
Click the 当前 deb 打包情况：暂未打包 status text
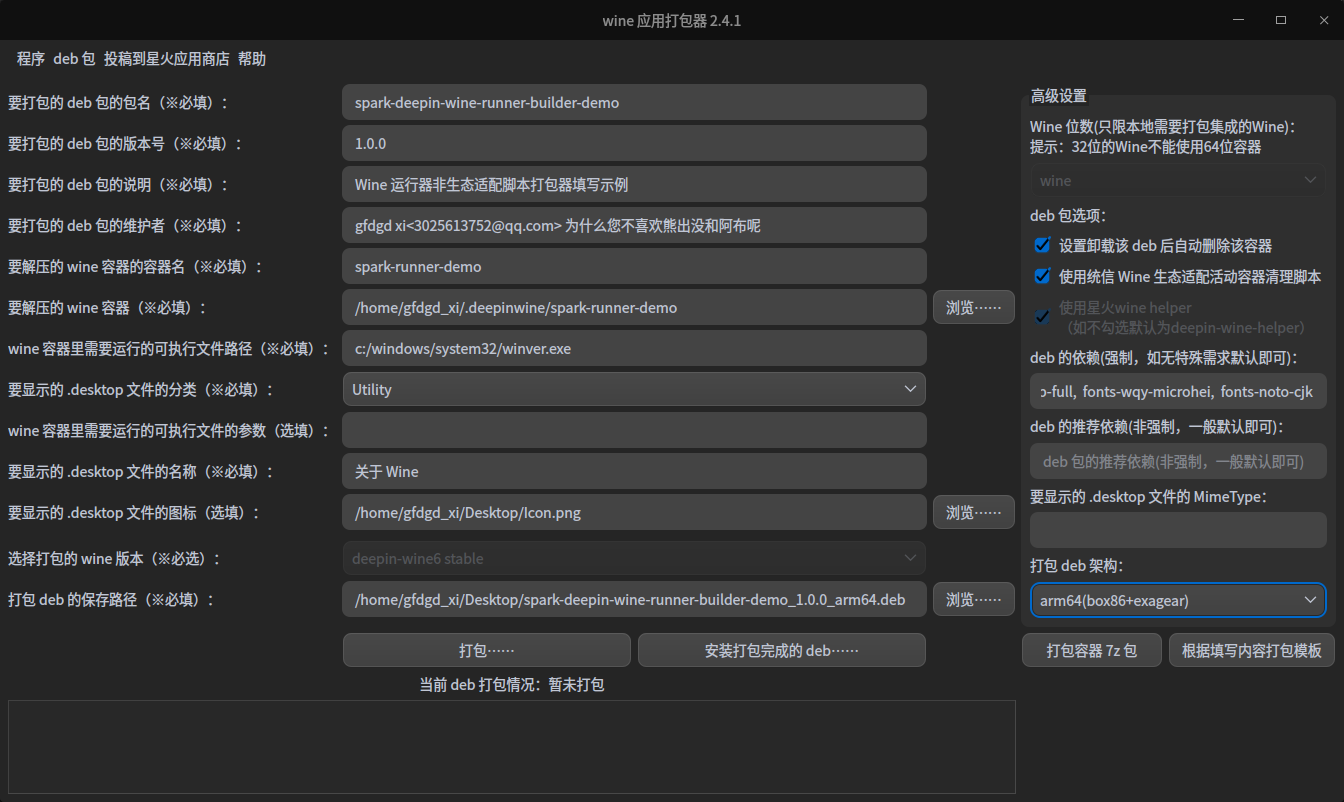pos(512,685)
